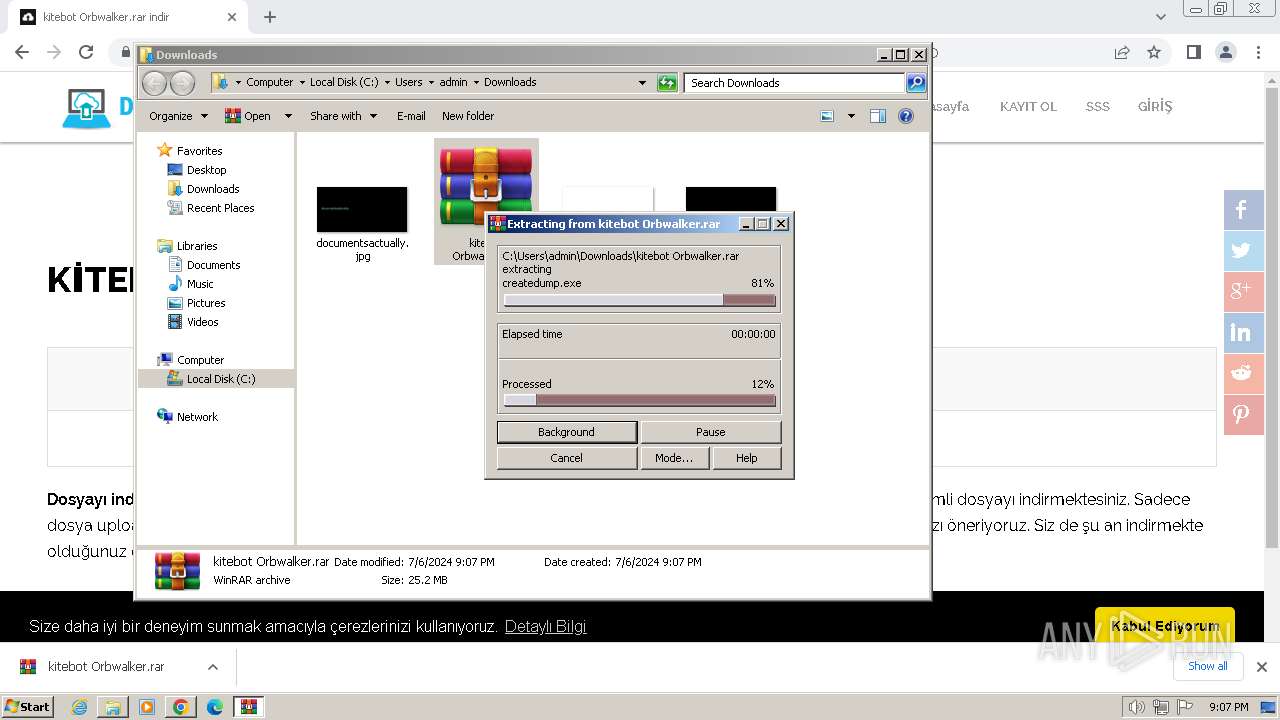Expand the Open dropdown arrow
The height and width of the screenshot is (720, 1280).
pos(288,116)
